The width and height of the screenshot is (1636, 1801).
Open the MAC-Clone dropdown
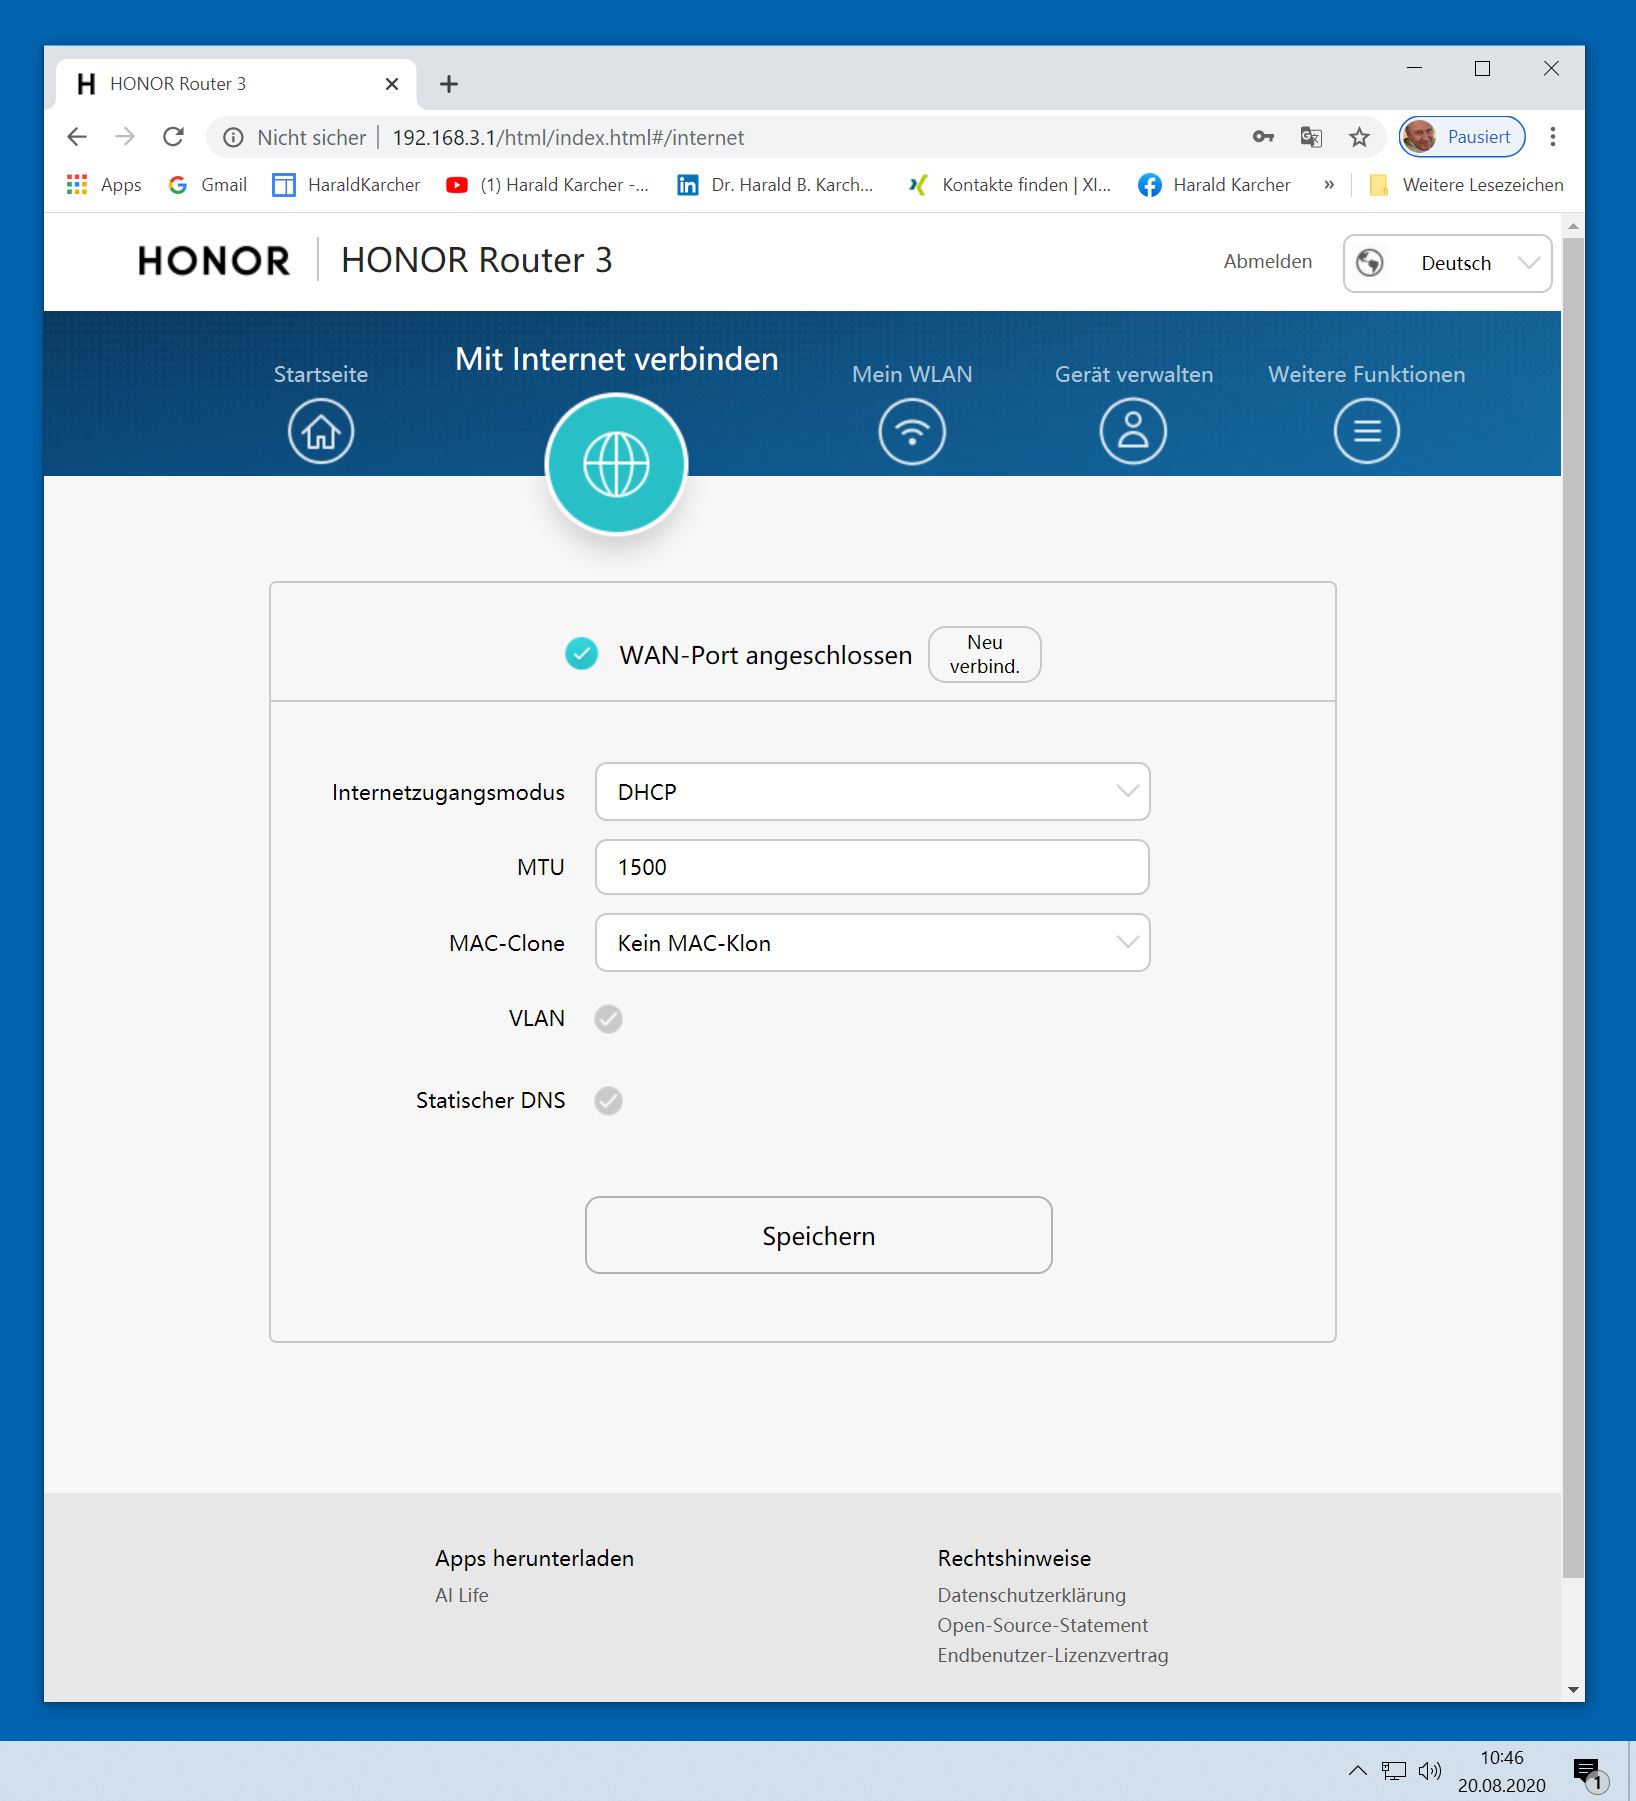click(872, 943)
